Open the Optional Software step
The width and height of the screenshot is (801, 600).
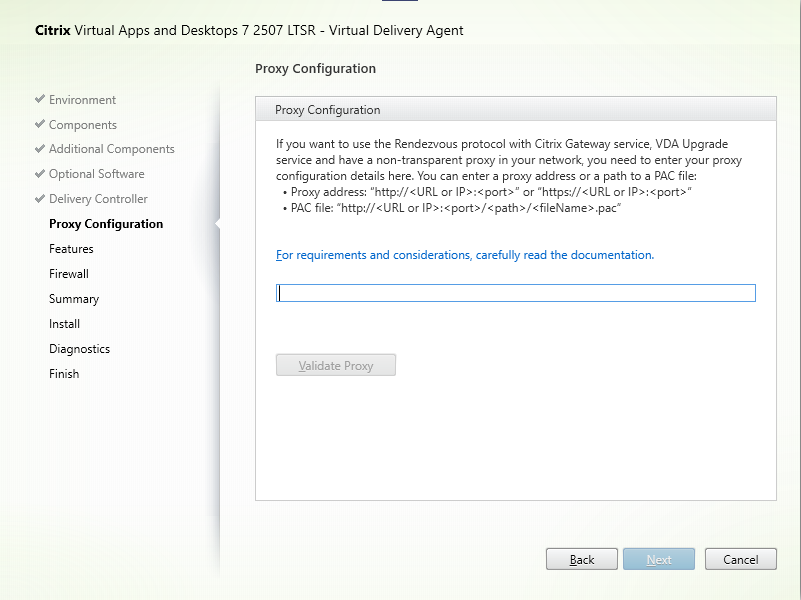pos(100,173)
